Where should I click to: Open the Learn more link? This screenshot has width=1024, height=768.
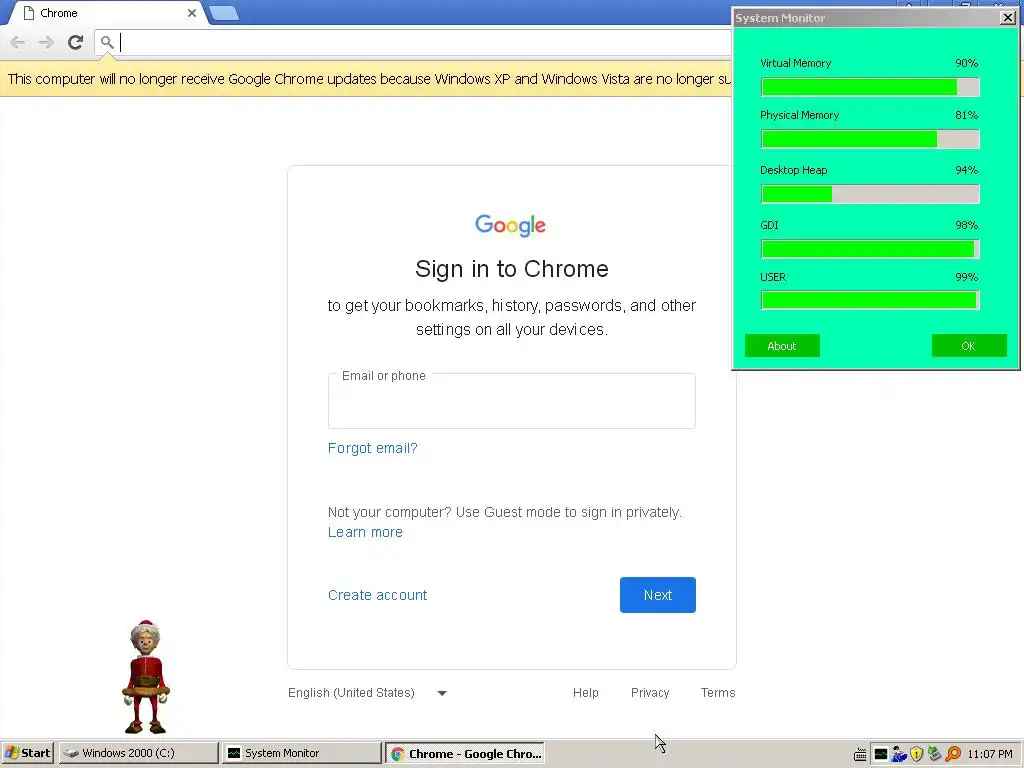pos(365,532)
